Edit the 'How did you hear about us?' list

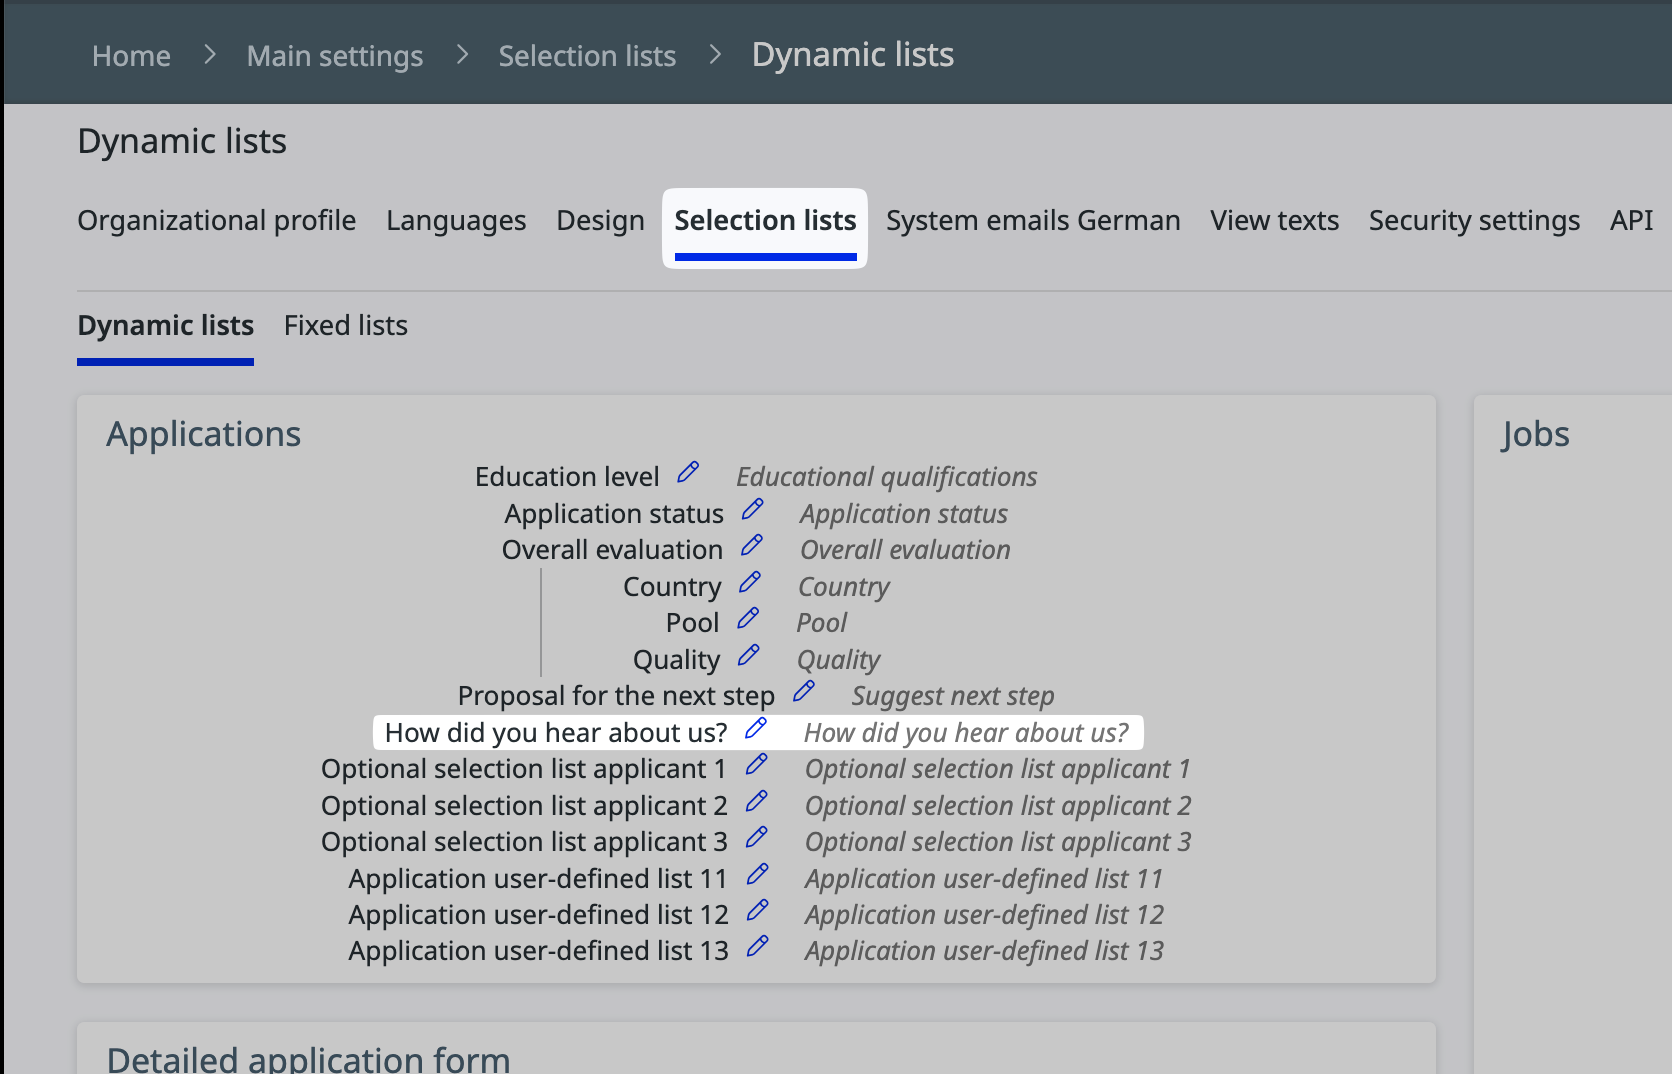pyautogui.click(x=756, y=729)
